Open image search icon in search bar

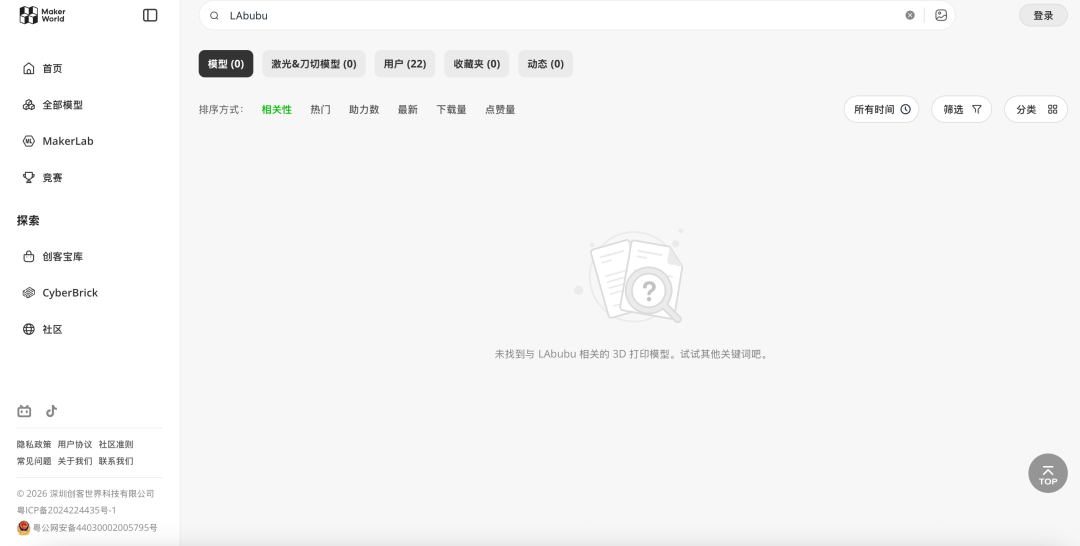click(941, 15)
